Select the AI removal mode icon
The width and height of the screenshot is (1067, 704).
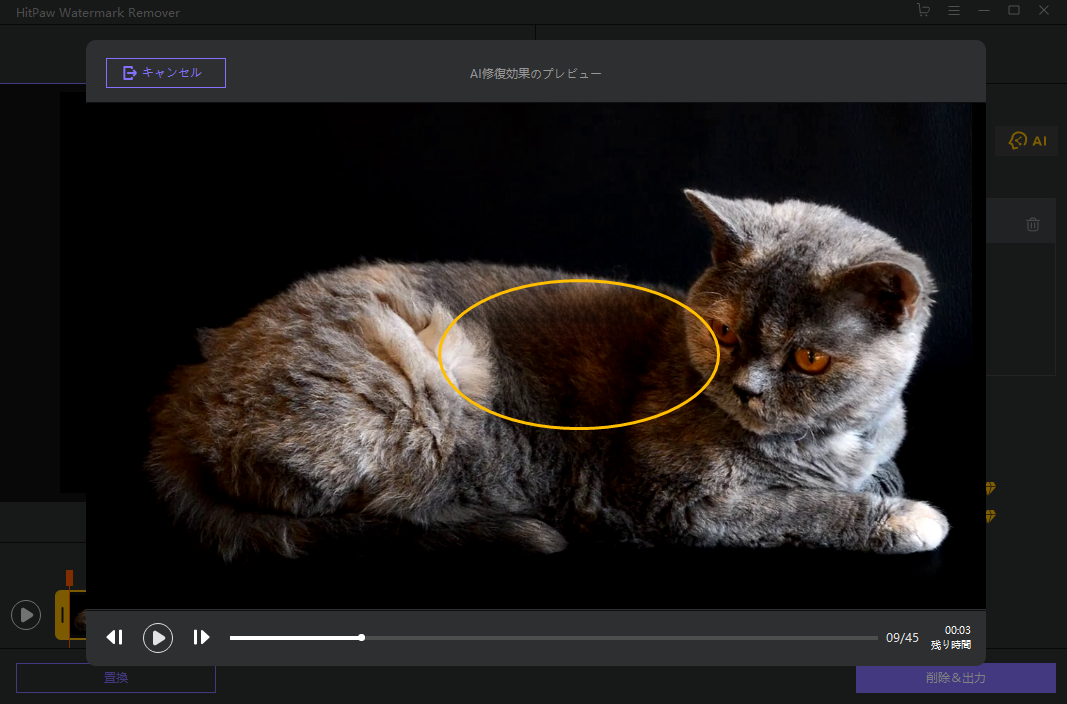click(x=1027, y=141)
